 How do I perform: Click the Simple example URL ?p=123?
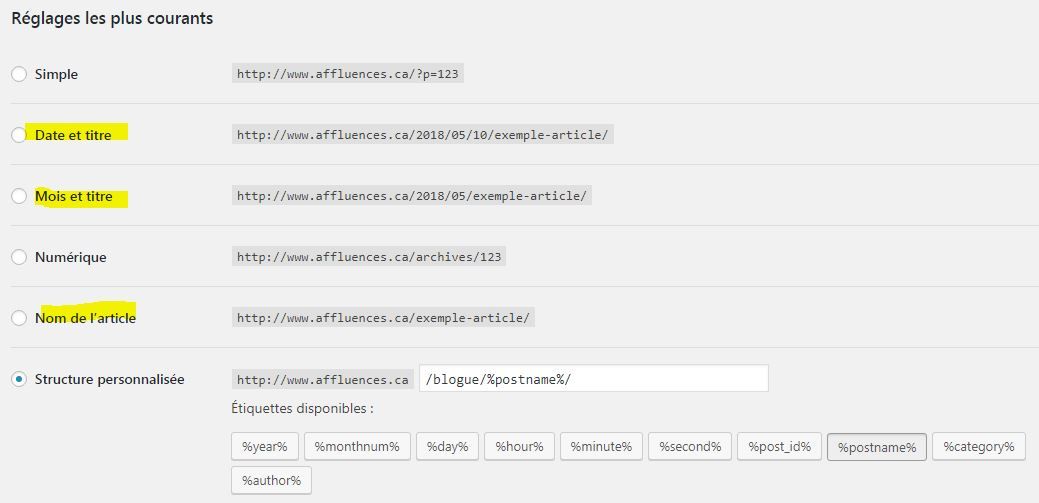(348, 74)
